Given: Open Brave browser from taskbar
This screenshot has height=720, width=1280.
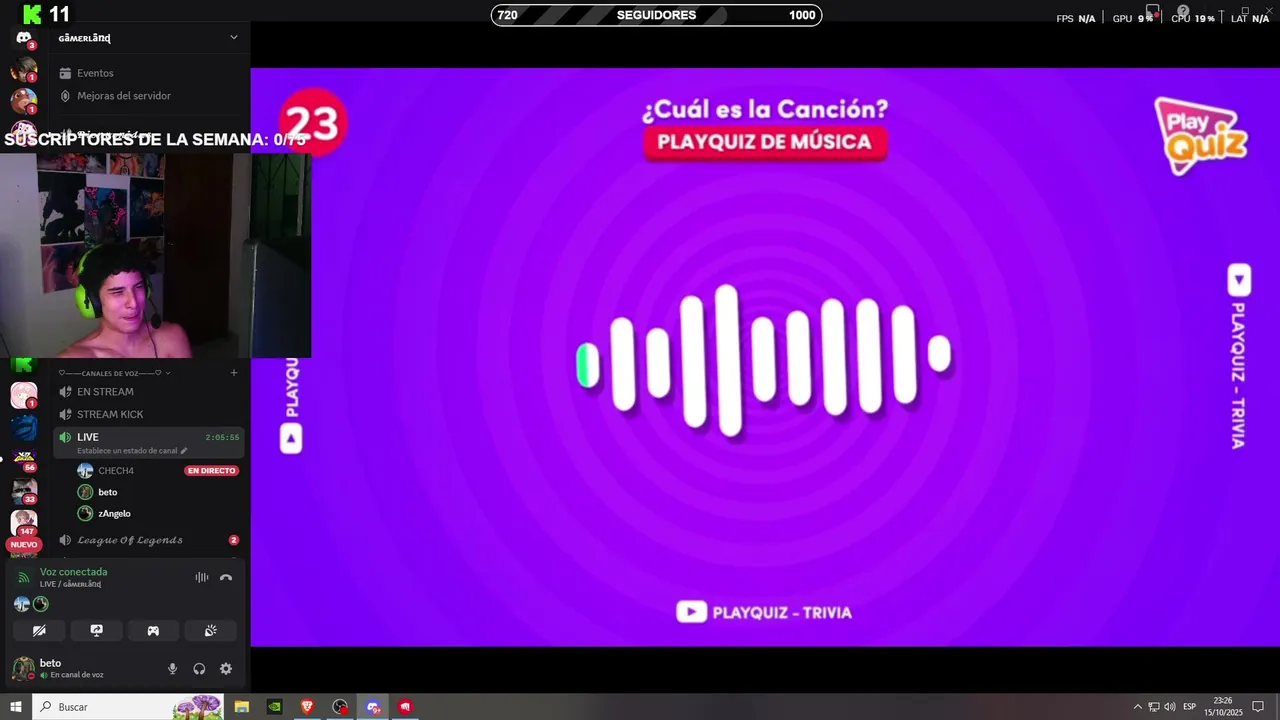Looking at the screenshot, I should click(x=307, y=706).
